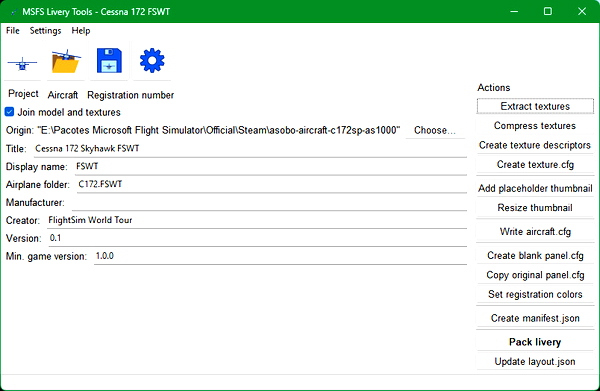The width and height of the screenshot is (600, 391).
Task: Focus the empty Manufacturer field
Action: click(269, 202)
